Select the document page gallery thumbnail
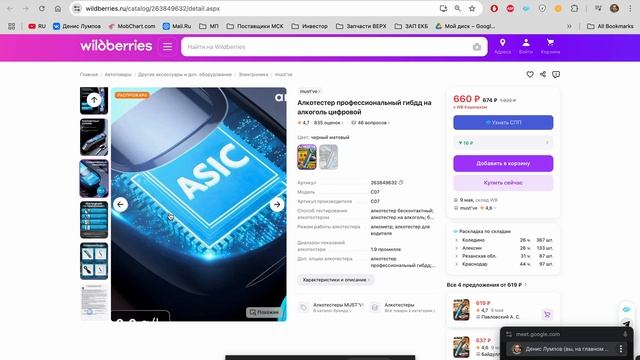This screenshot has height=360, width=640. 94,302
